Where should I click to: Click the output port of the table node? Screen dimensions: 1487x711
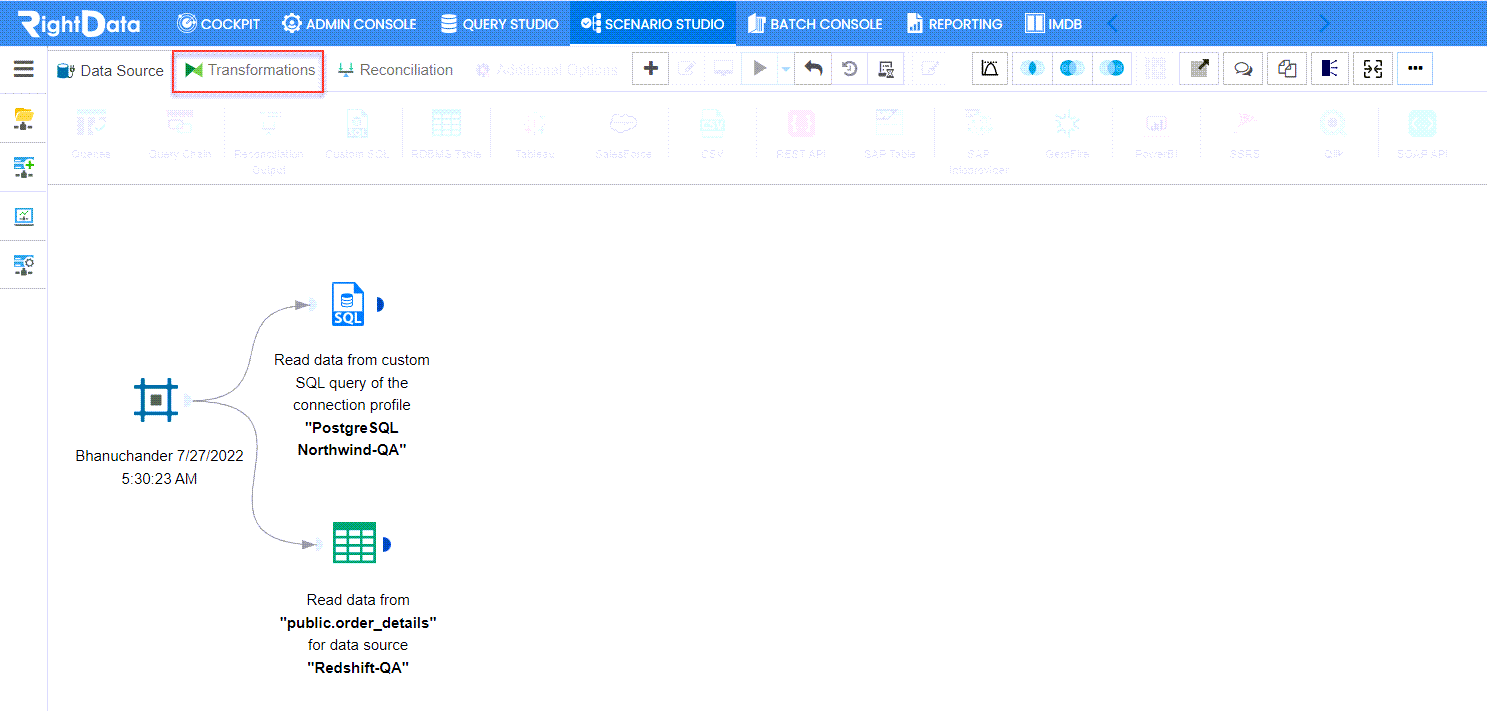(386, 544)
